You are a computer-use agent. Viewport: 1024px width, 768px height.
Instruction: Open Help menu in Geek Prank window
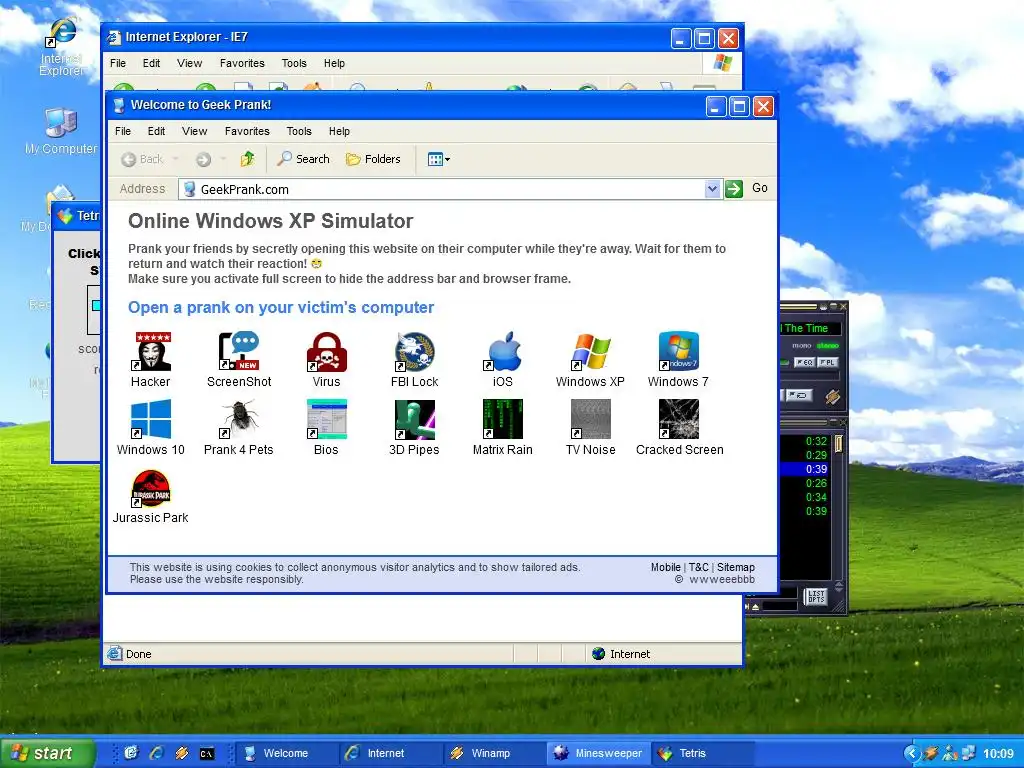pyautogui.click(x=339, y=131)
